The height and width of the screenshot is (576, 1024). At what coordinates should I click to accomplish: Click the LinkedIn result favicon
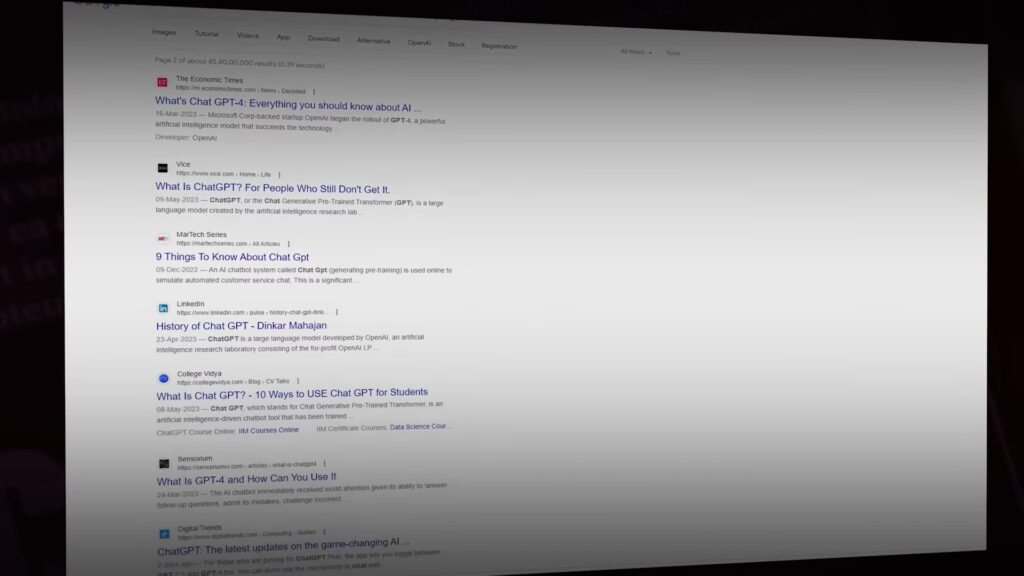coord(163,308)
